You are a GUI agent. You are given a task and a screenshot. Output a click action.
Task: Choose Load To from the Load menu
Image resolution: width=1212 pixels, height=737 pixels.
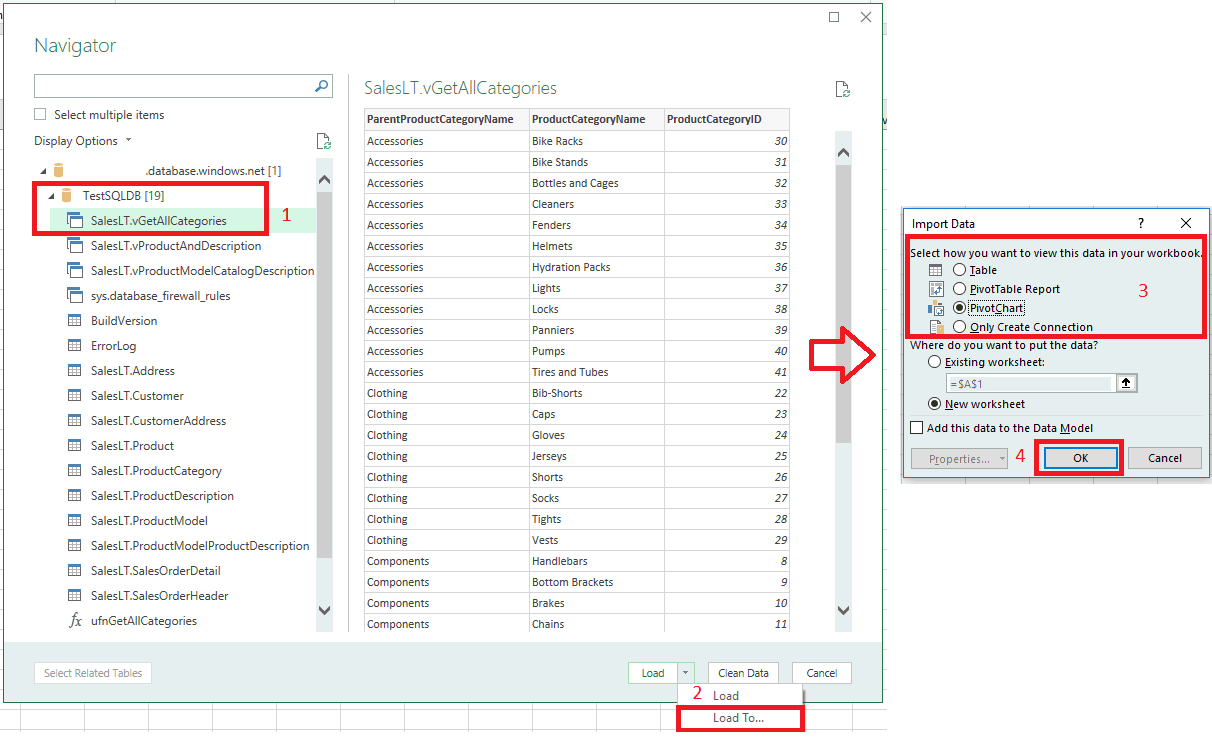[x=740, y=717]
